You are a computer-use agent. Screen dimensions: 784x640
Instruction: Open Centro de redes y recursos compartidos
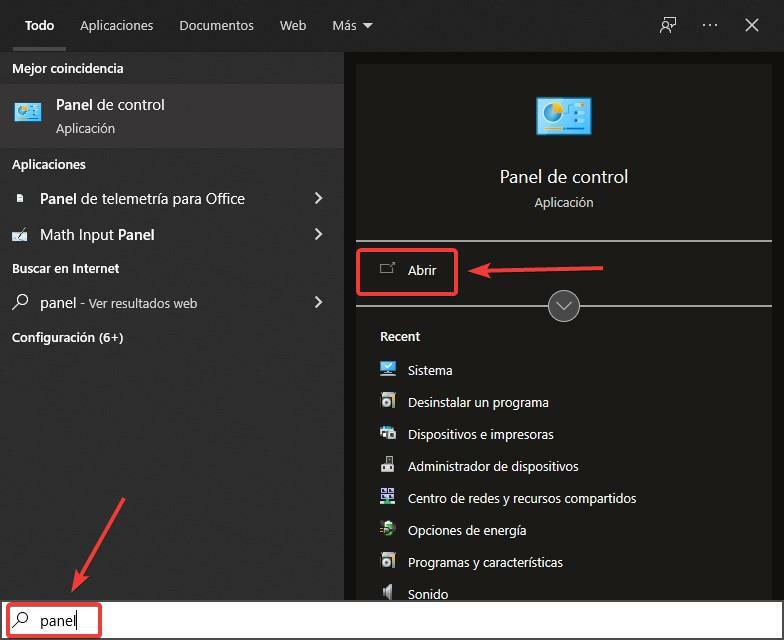pyautogui.click(x=522, y=498)
